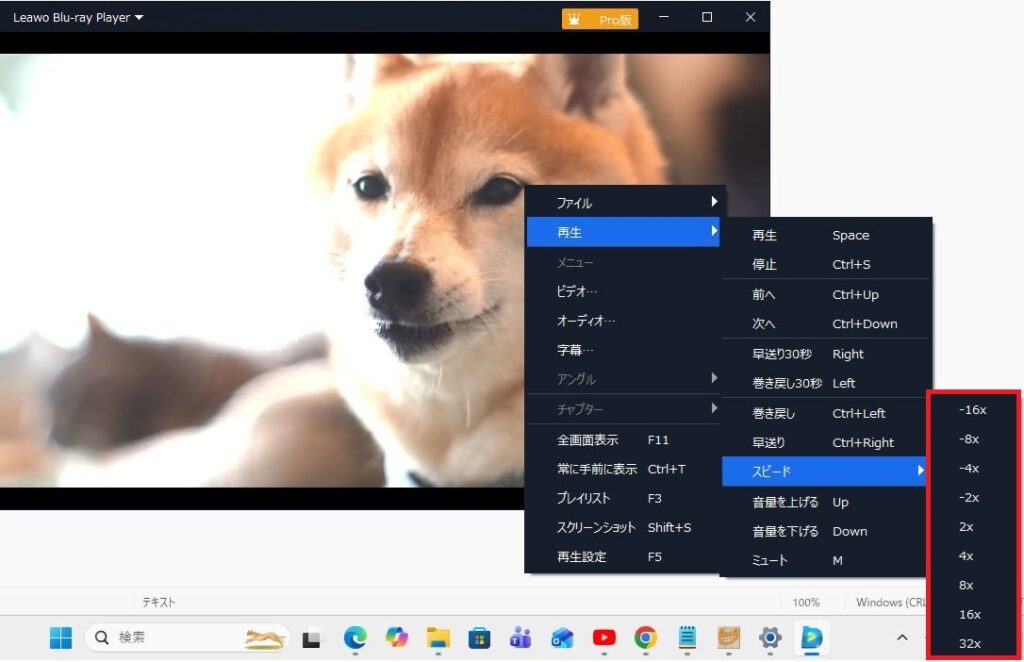The image size is (1024, 662).
Task: Show hidden system tray icons chevron
Action: point(901,637)
